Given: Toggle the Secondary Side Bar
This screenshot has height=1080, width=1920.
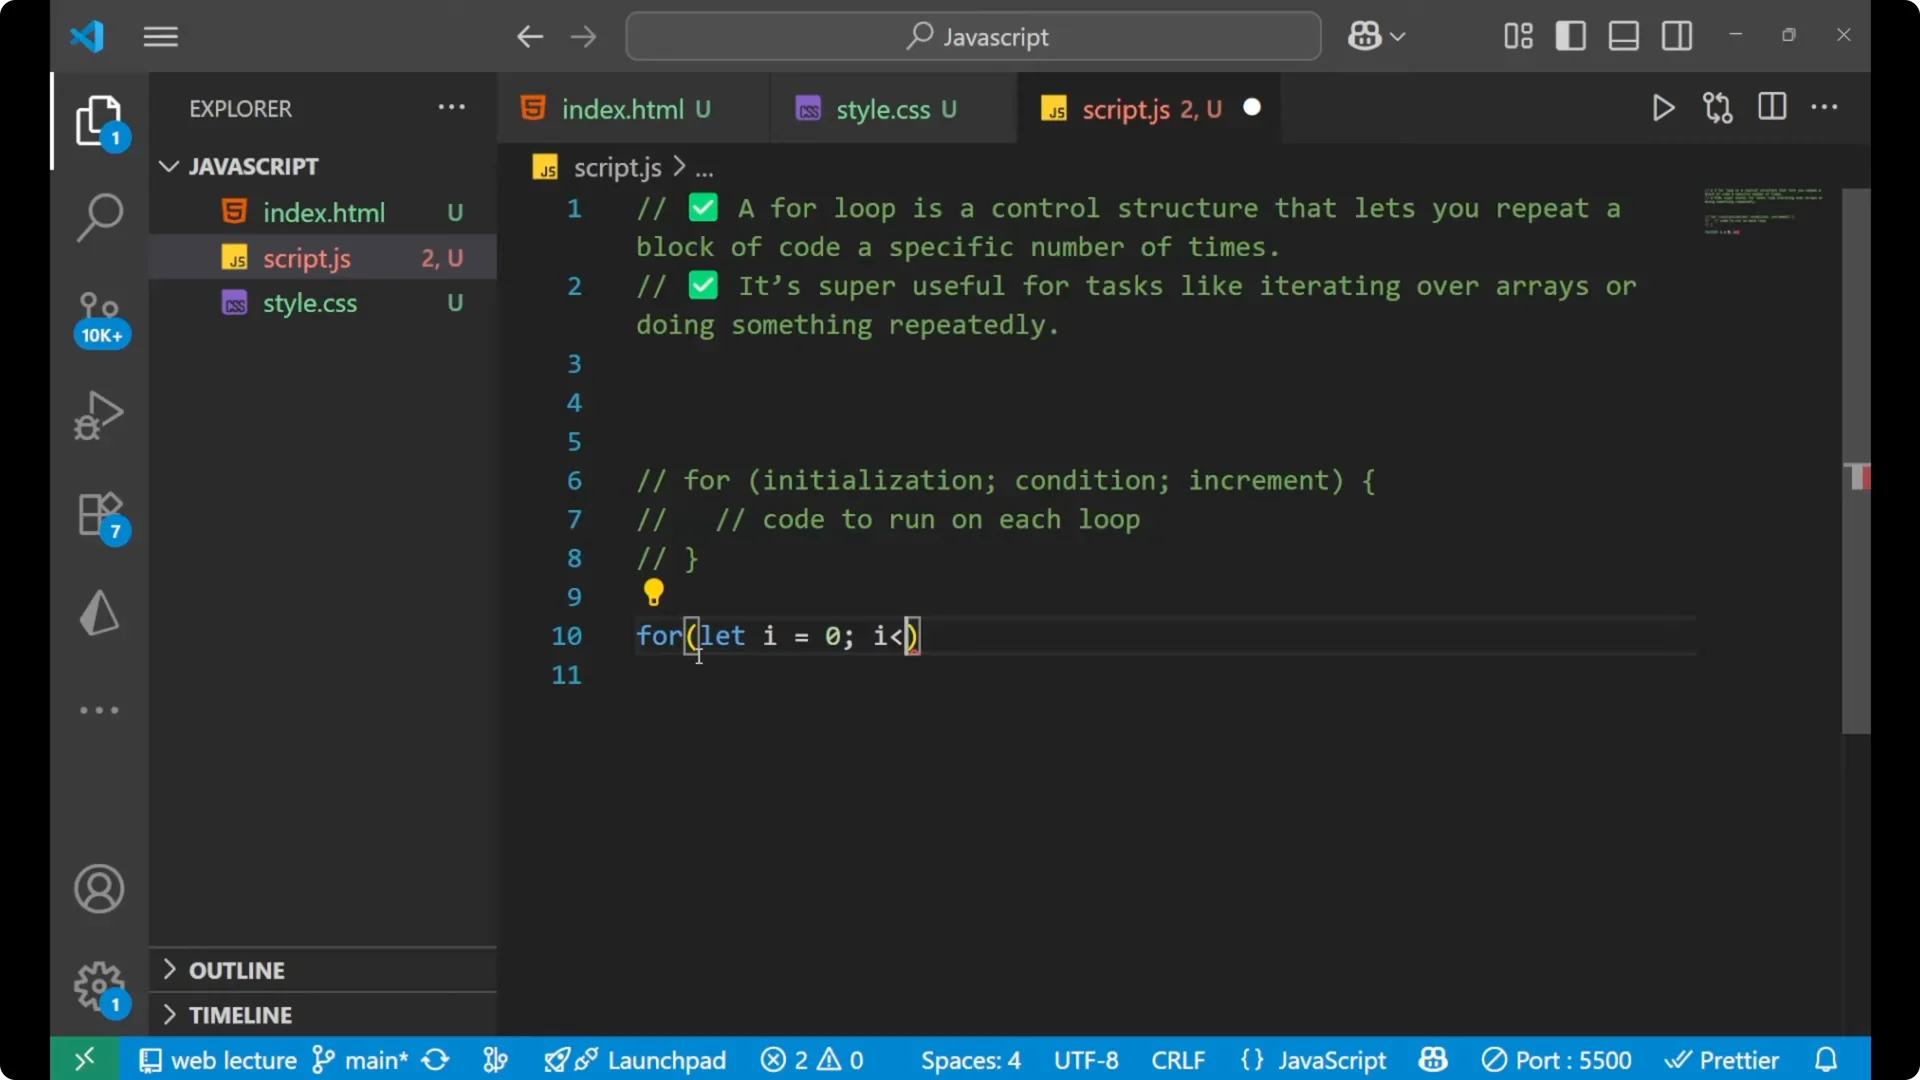Looking at the screenshot, I should pos(1676,35).
